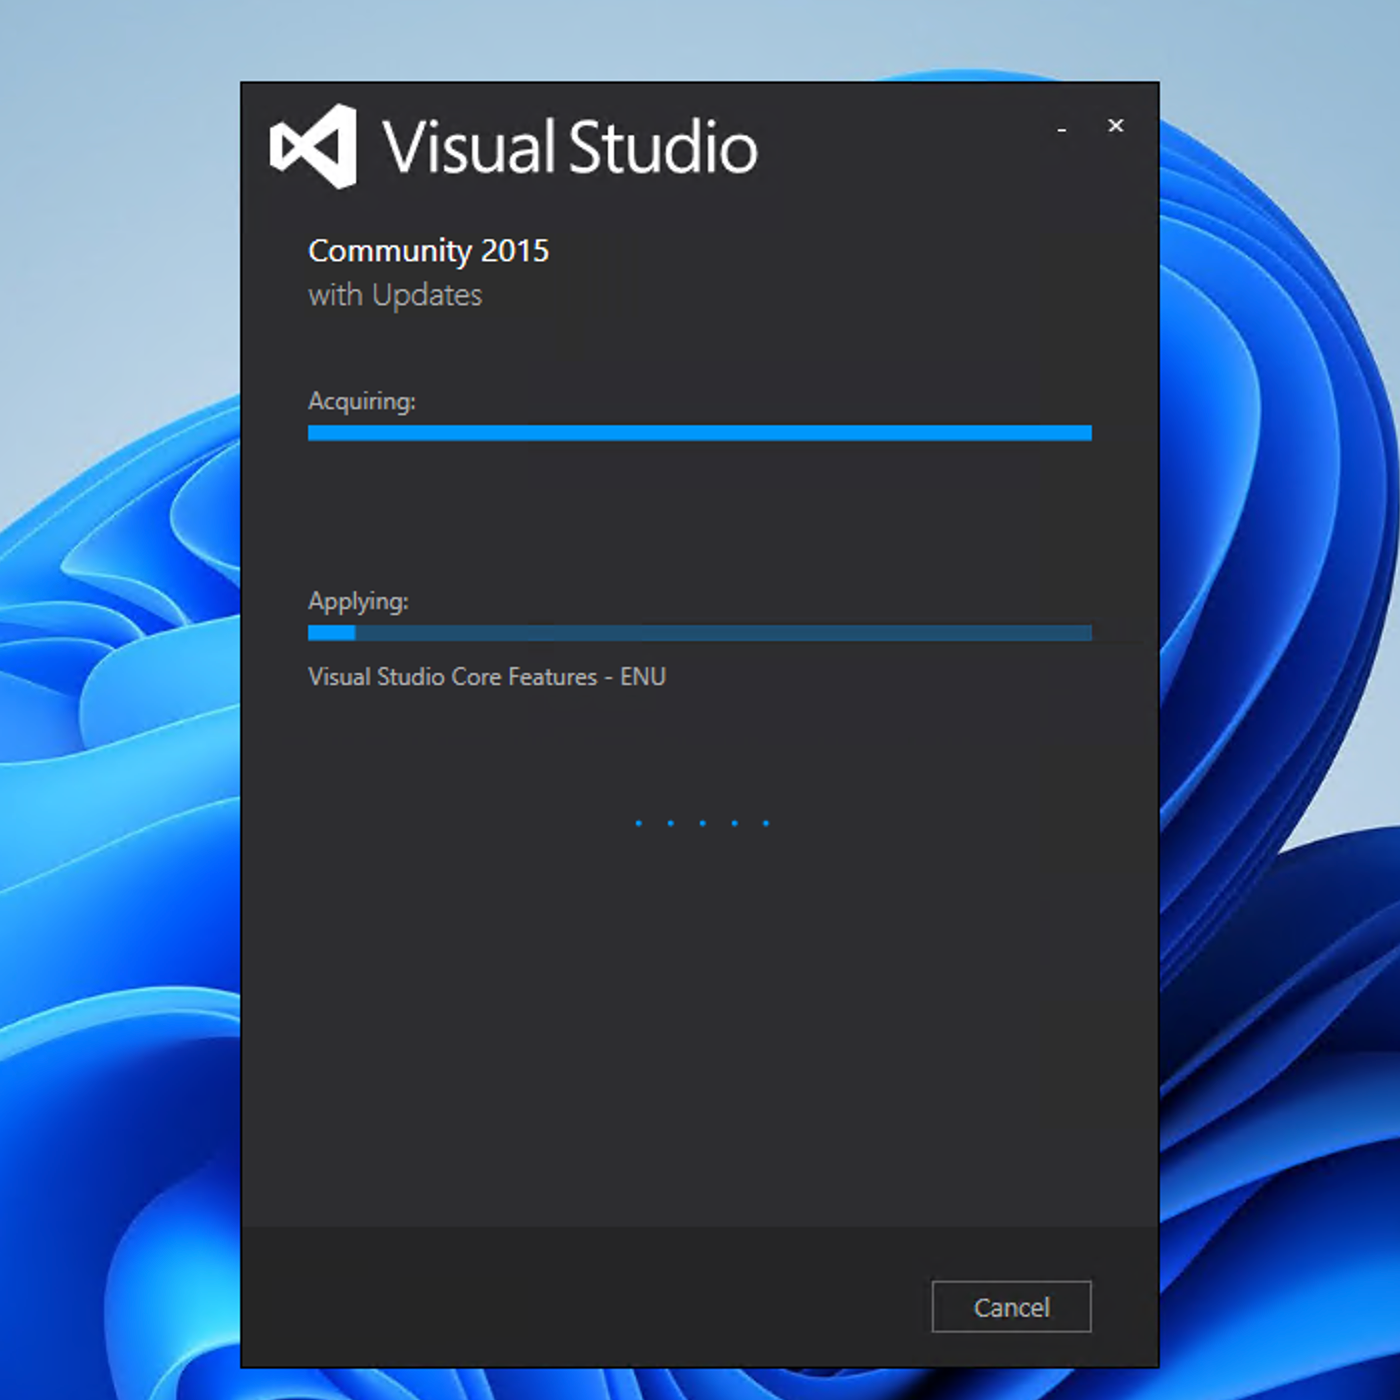Click the Visual Studio logo icon

click(x=313, y=147)
